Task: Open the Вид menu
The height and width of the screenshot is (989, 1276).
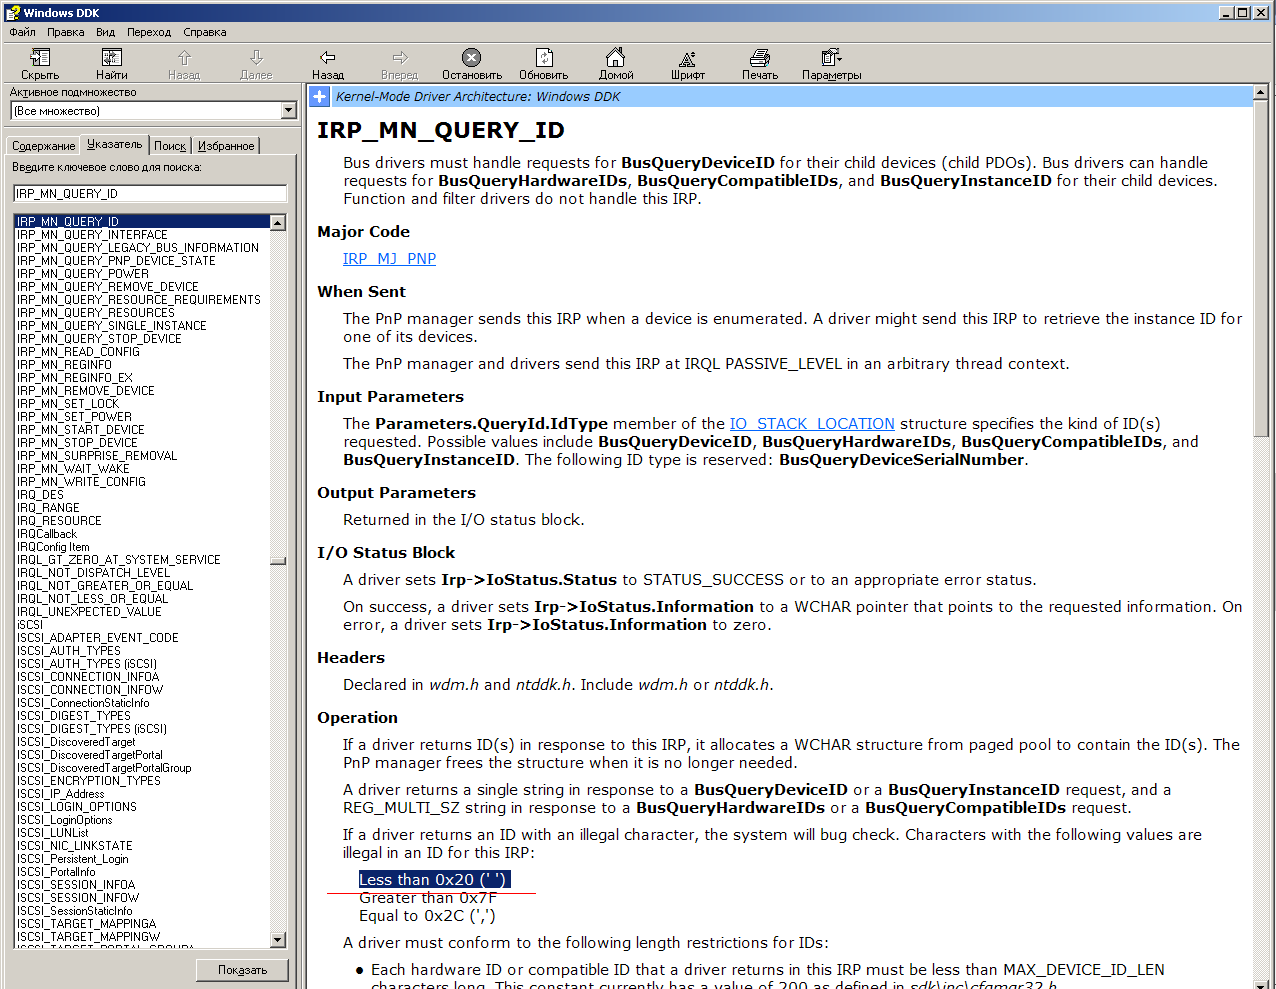Action: tap(105, 32)
